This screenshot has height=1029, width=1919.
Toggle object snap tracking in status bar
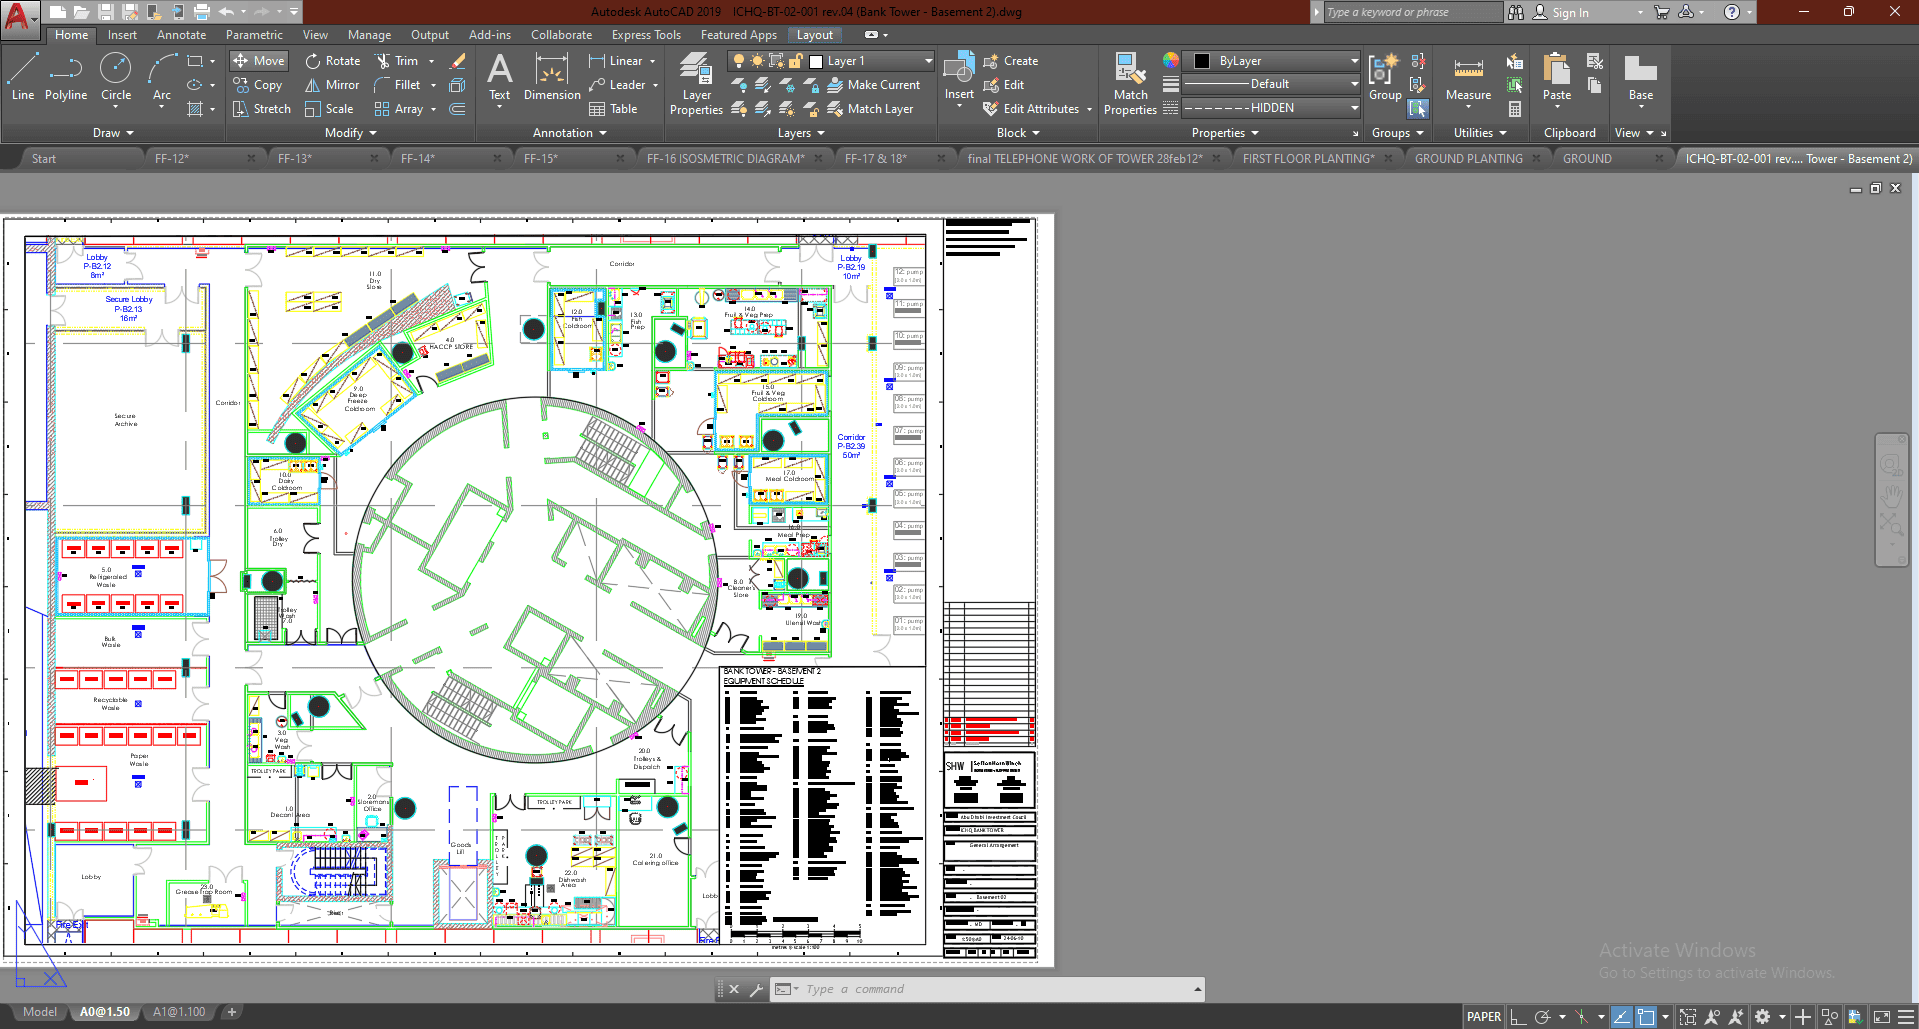[1621, 1016]
